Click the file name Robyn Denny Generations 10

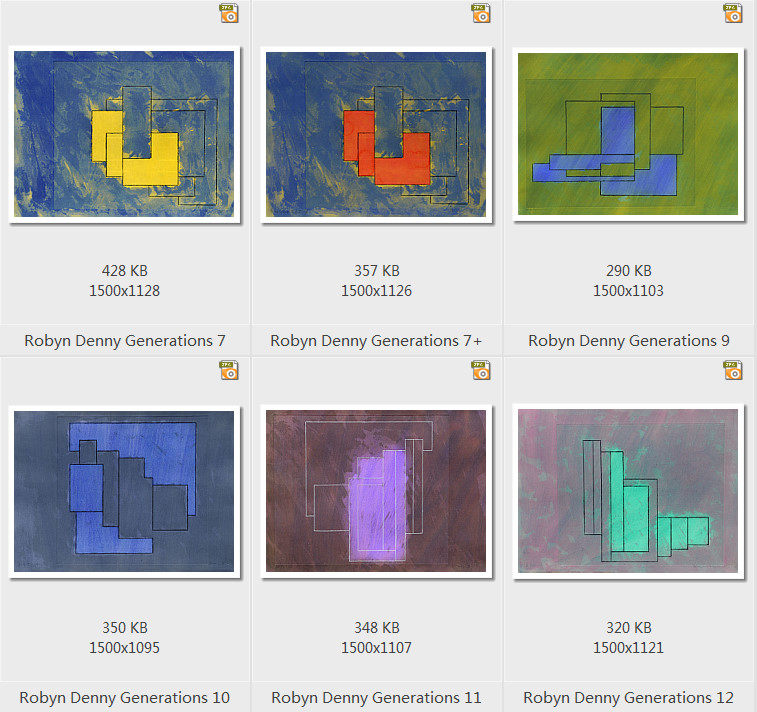125,698
